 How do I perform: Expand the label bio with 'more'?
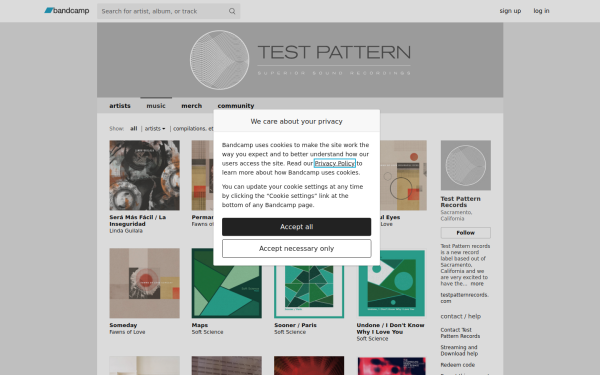pos(477,284)
